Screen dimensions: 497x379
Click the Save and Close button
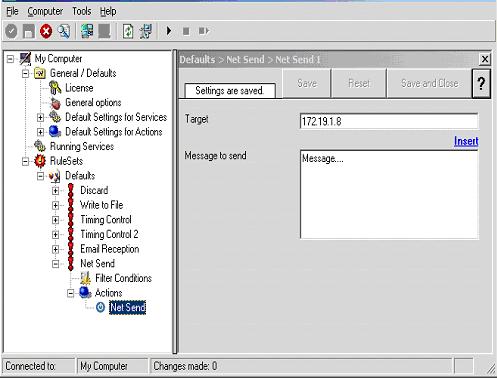point(430,83)
